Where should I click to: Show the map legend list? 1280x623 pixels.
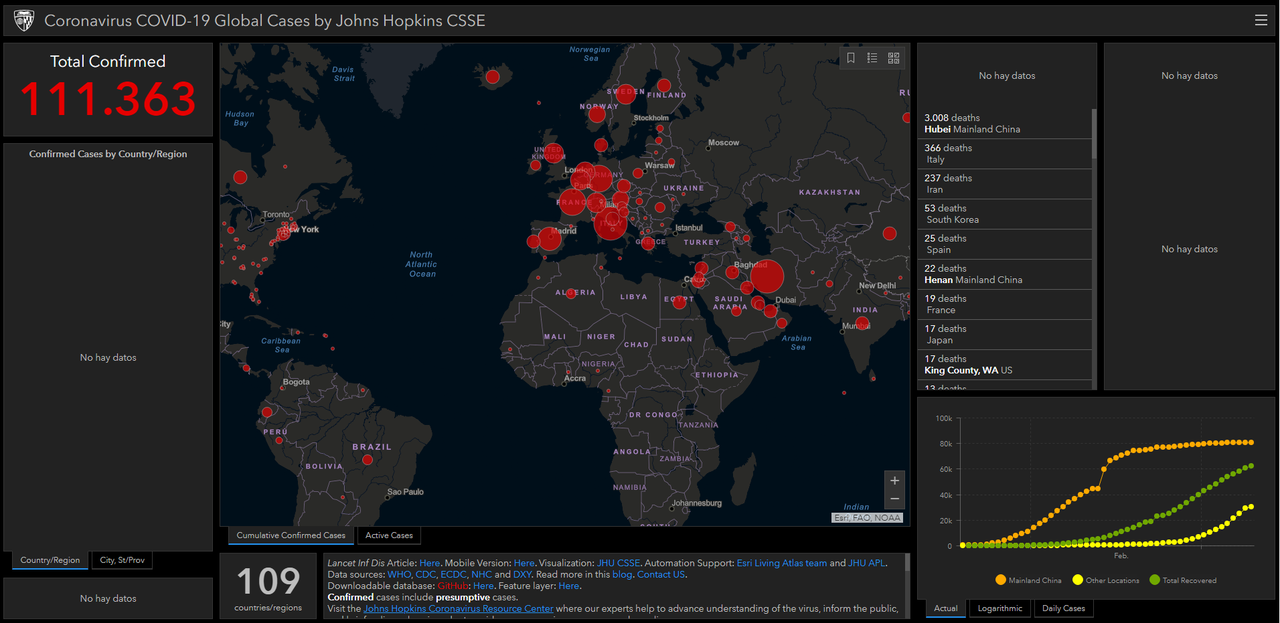(872, 58)
